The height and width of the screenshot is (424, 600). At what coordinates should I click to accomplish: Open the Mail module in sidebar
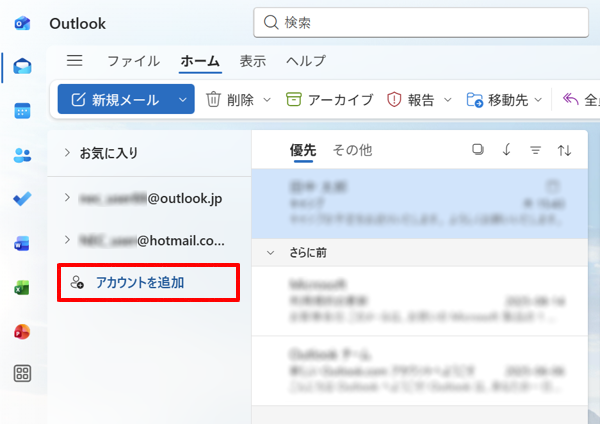coord(22,67)
